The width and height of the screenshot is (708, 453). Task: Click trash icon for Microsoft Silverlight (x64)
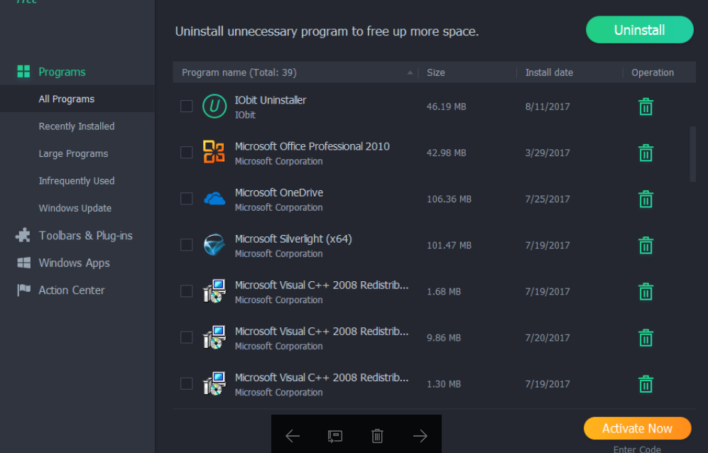[646, 245]
